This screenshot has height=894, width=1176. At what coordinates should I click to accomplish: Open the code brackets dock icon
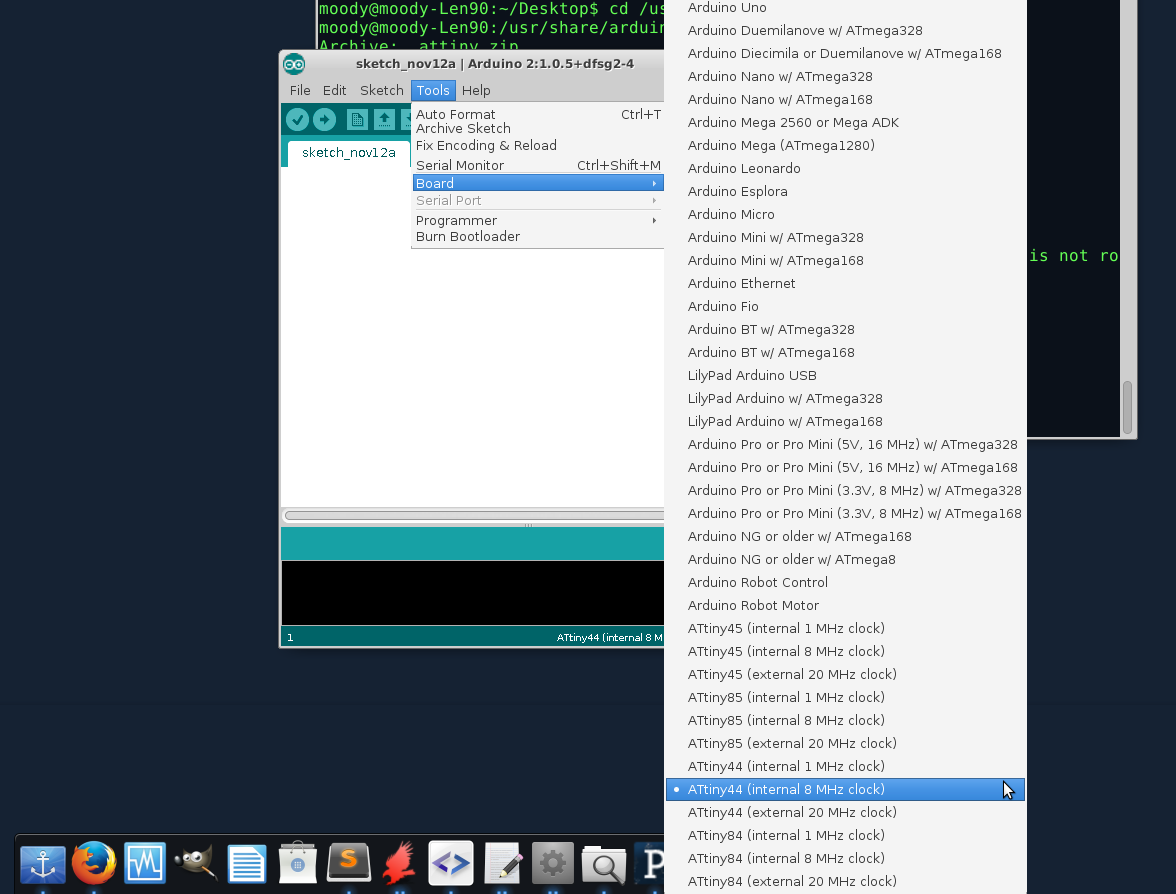pos(451,863)
